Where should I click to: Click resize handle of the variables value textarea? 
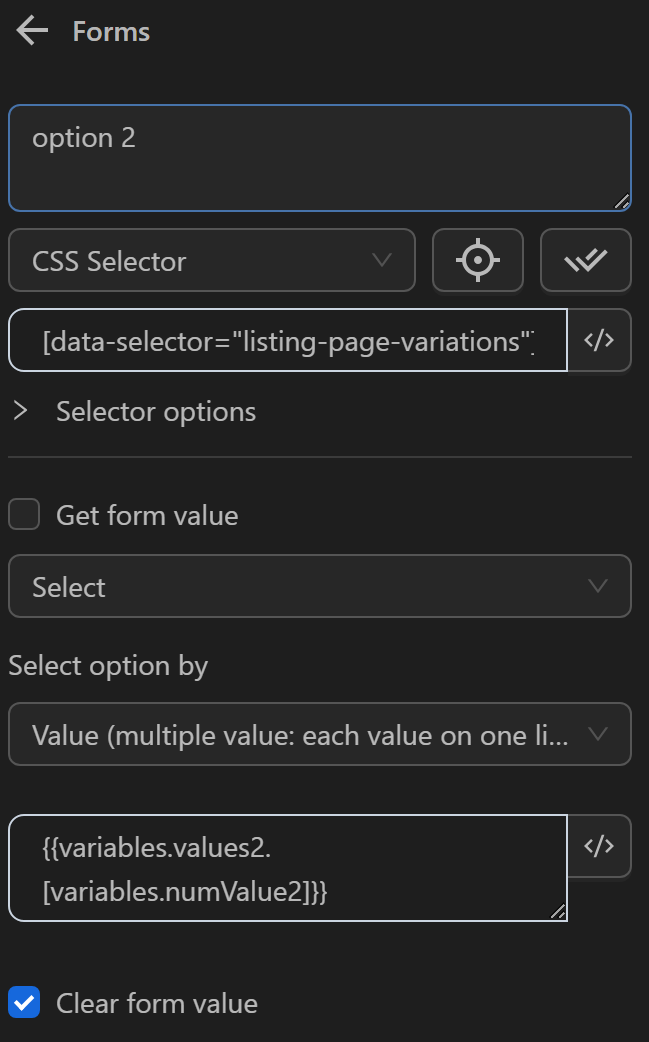557,911
